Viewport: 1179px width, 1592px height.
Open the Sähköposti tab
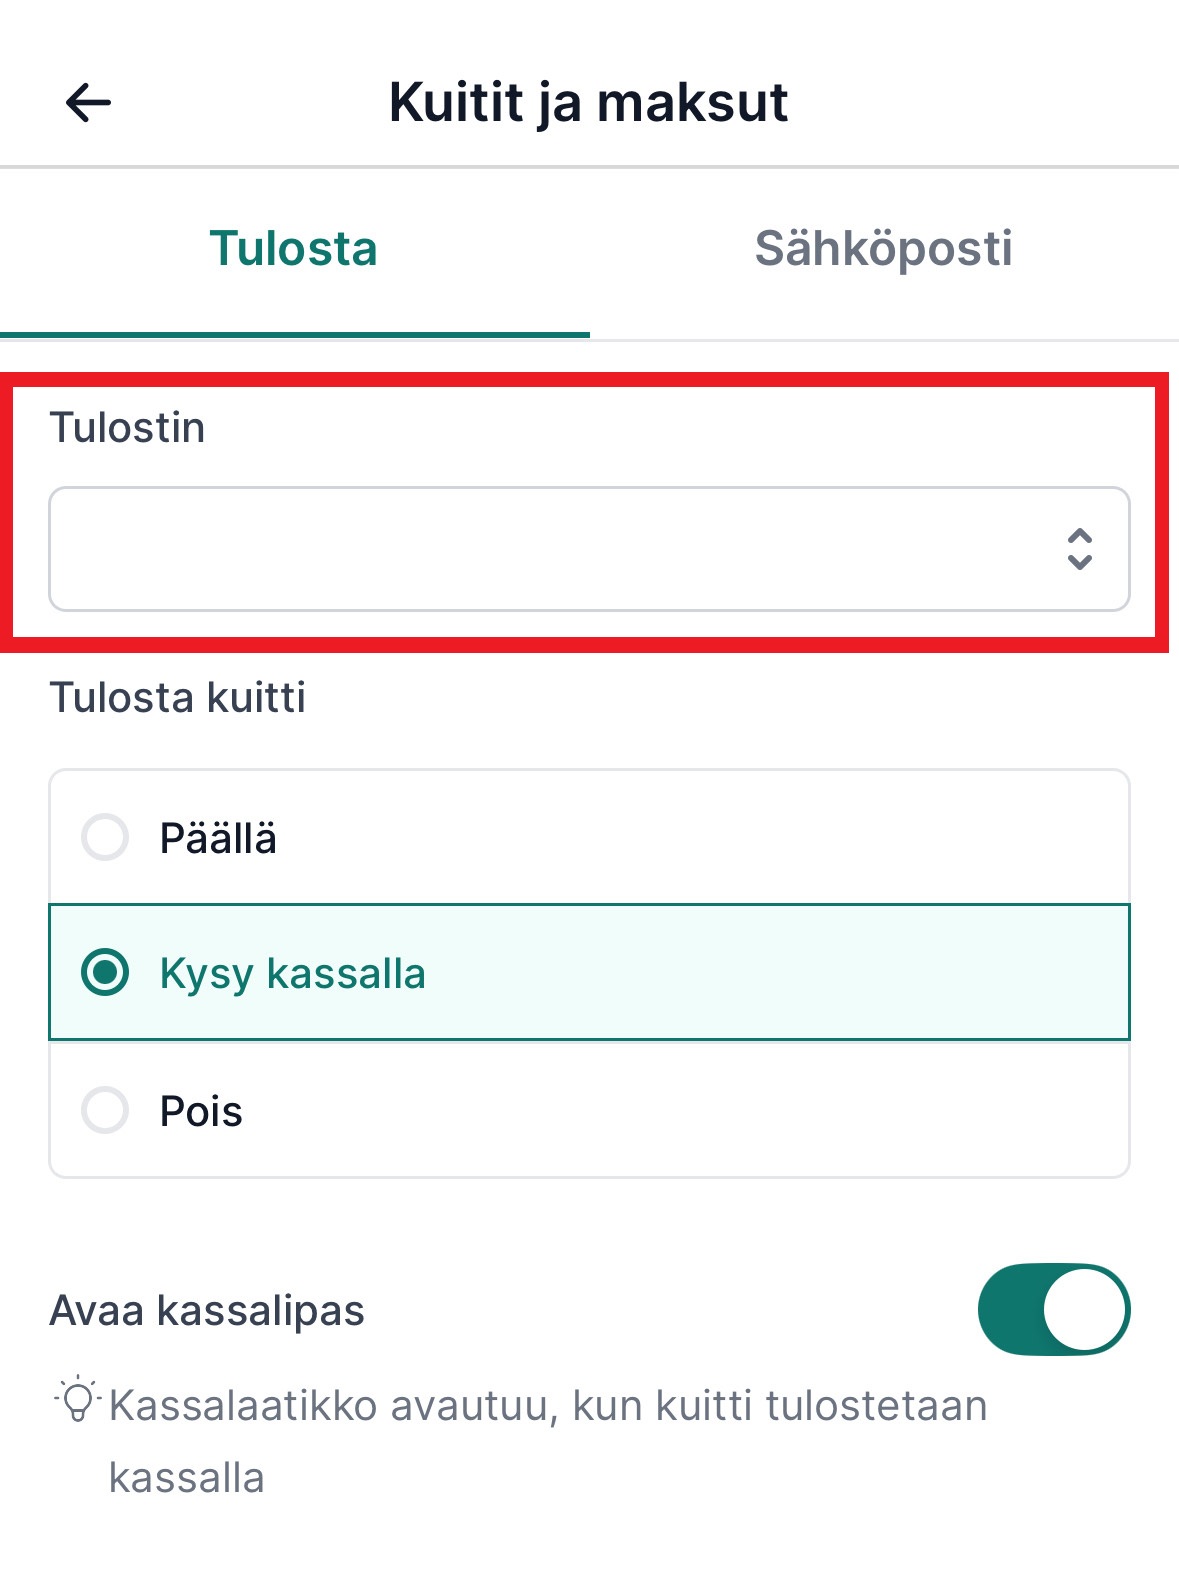(883, 248)
